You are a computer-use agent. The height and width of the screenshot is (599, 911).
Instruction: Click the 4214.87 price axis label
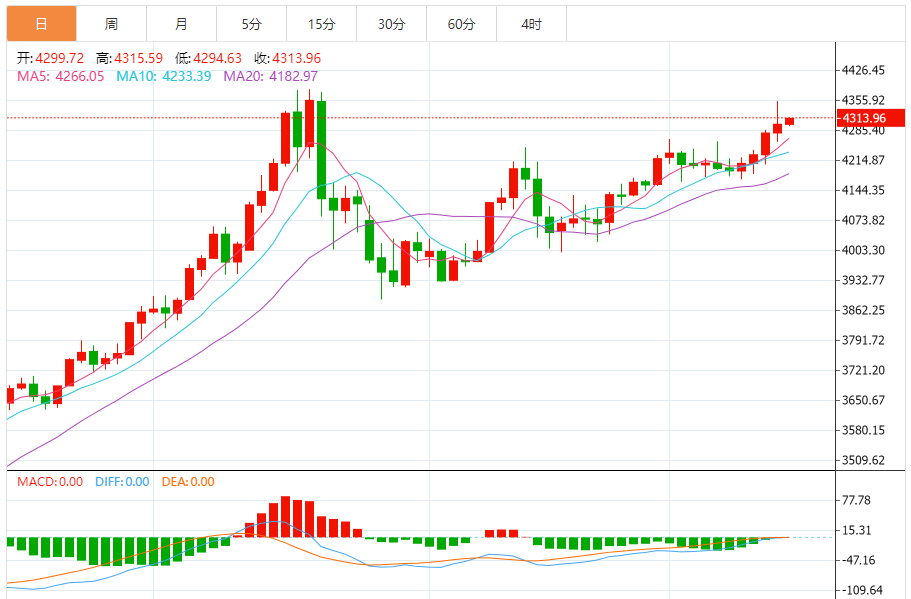coord(863,160)
